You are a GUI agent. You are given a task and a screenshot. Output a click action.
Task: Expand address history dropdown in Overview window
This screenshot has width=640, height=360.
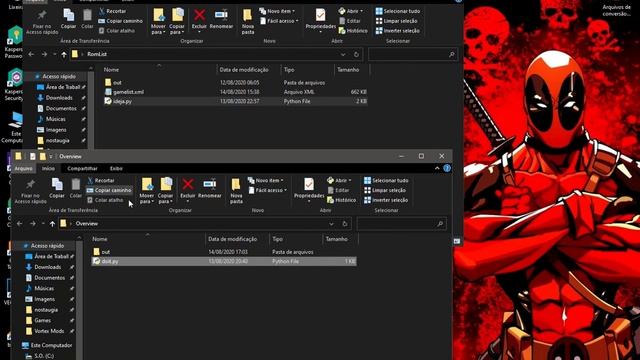click(331, 224)
